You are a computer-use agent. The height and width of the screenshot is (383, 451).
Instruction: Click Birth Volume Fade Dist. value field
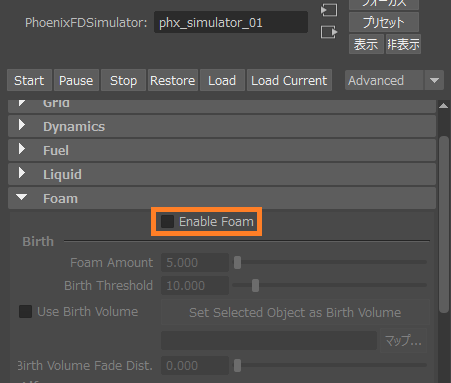(x=195, y=366)
